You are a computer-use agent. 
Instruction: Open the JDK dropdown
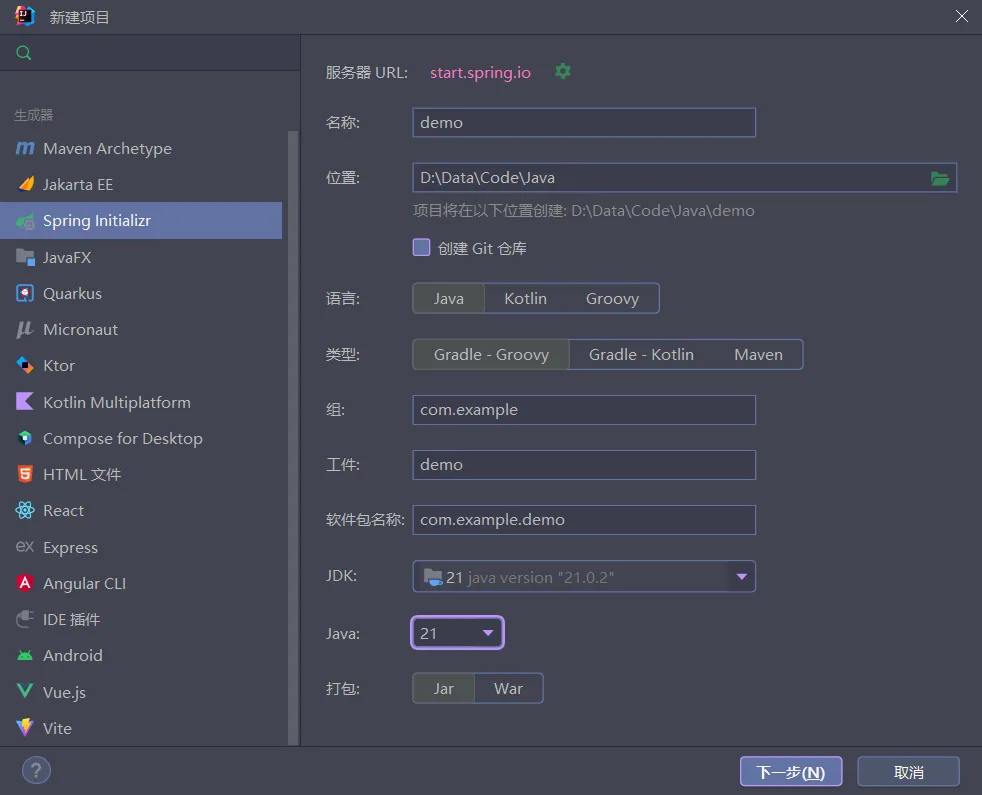[584, 576]
